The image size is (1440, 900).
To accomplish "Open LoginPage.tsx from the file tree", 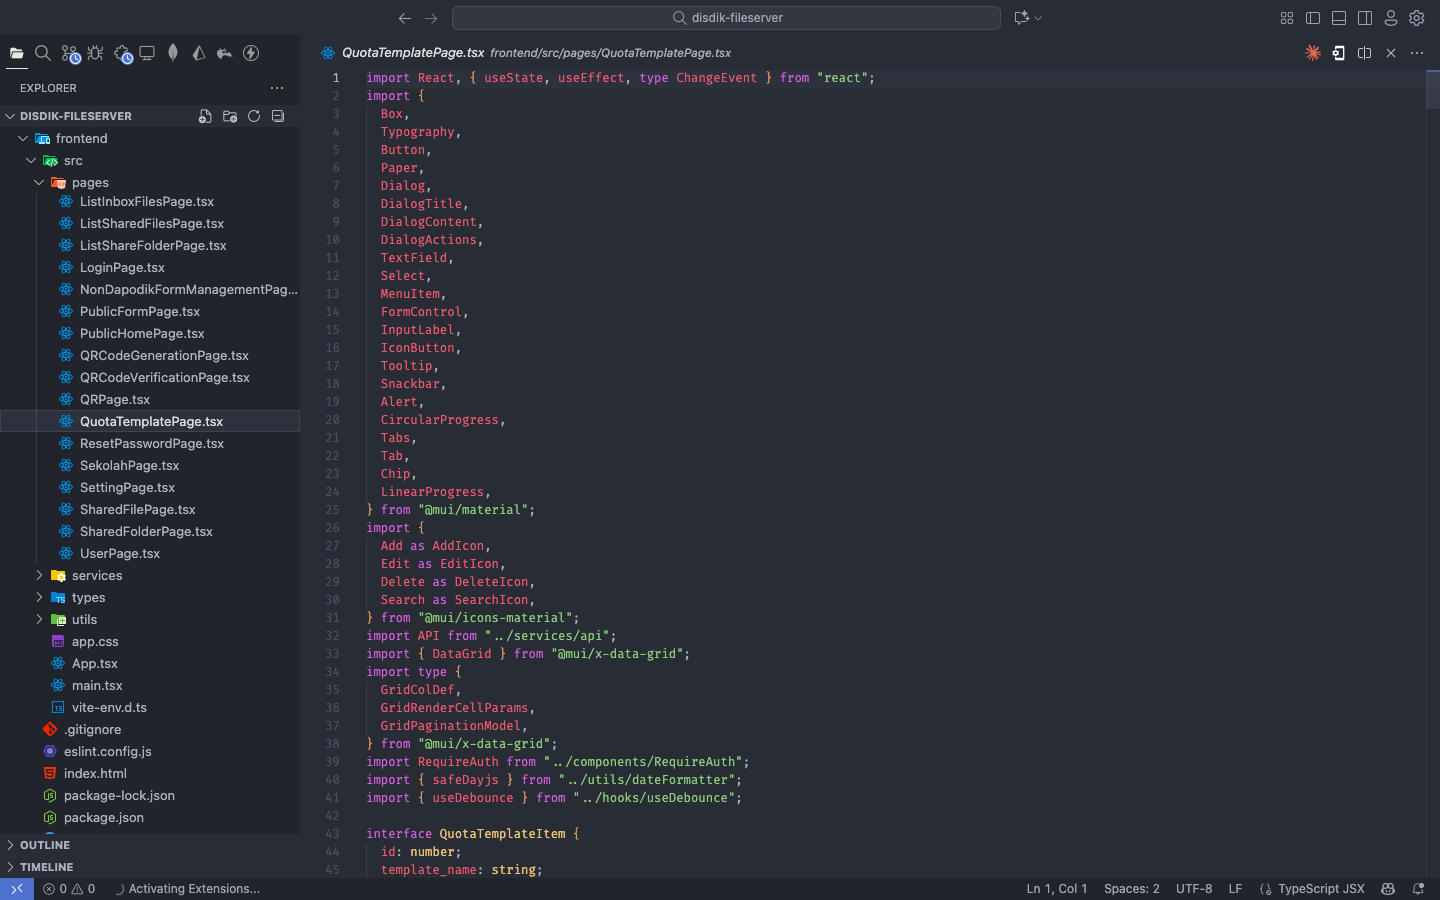I will pyautogui.click(x=122, y=268).
